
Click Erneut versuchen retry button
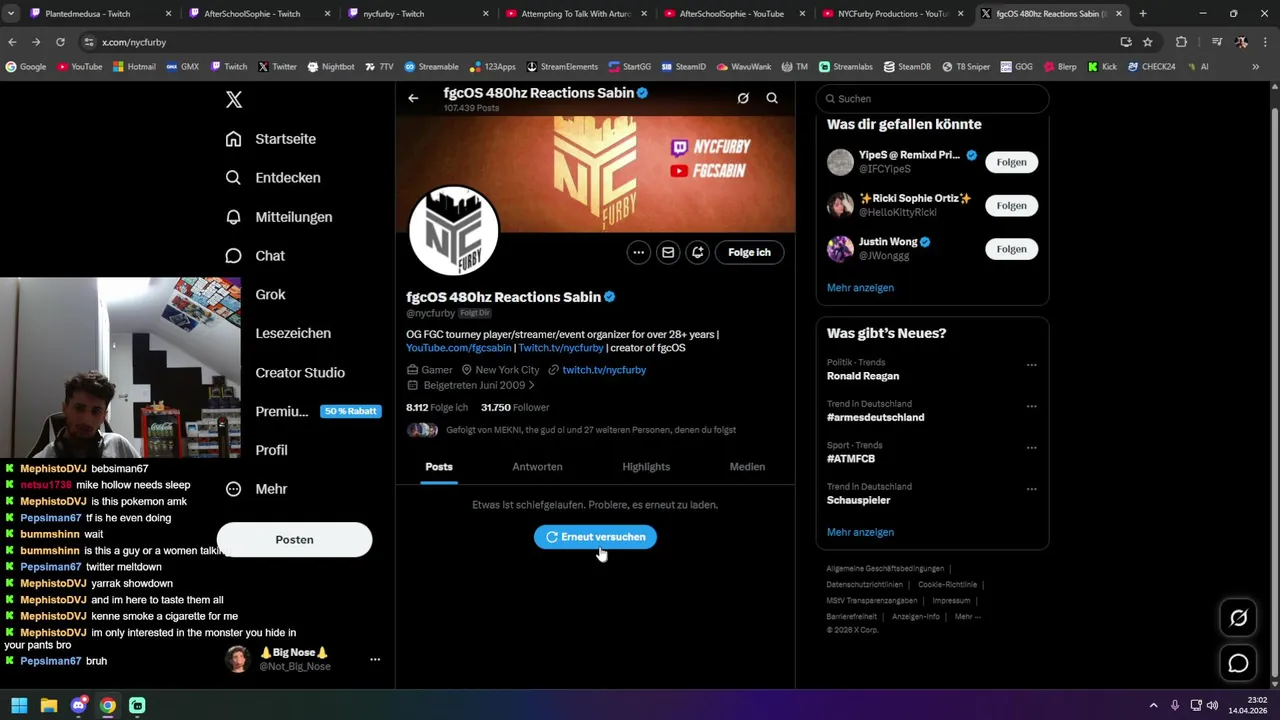[595, 537]
